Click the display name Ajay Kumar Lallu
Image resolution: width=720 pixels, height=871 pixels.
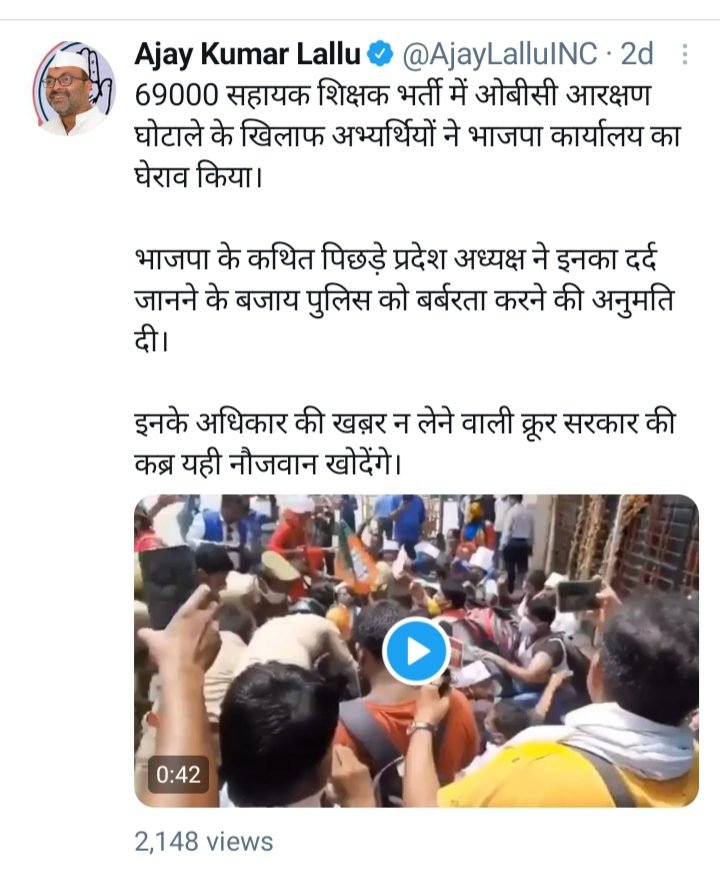click(248, 54)
